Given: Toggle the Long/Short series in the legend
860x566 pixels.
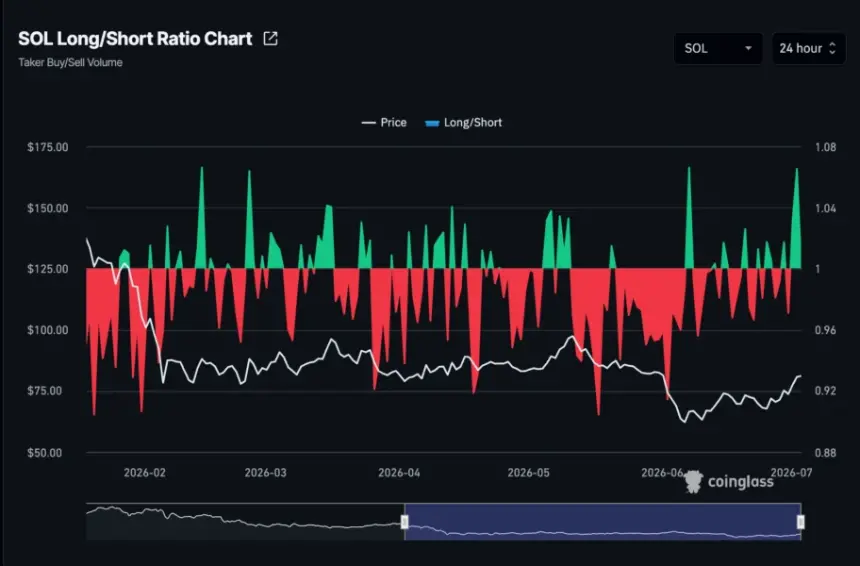Looking at the screenshot, I should tap(463, 122).
